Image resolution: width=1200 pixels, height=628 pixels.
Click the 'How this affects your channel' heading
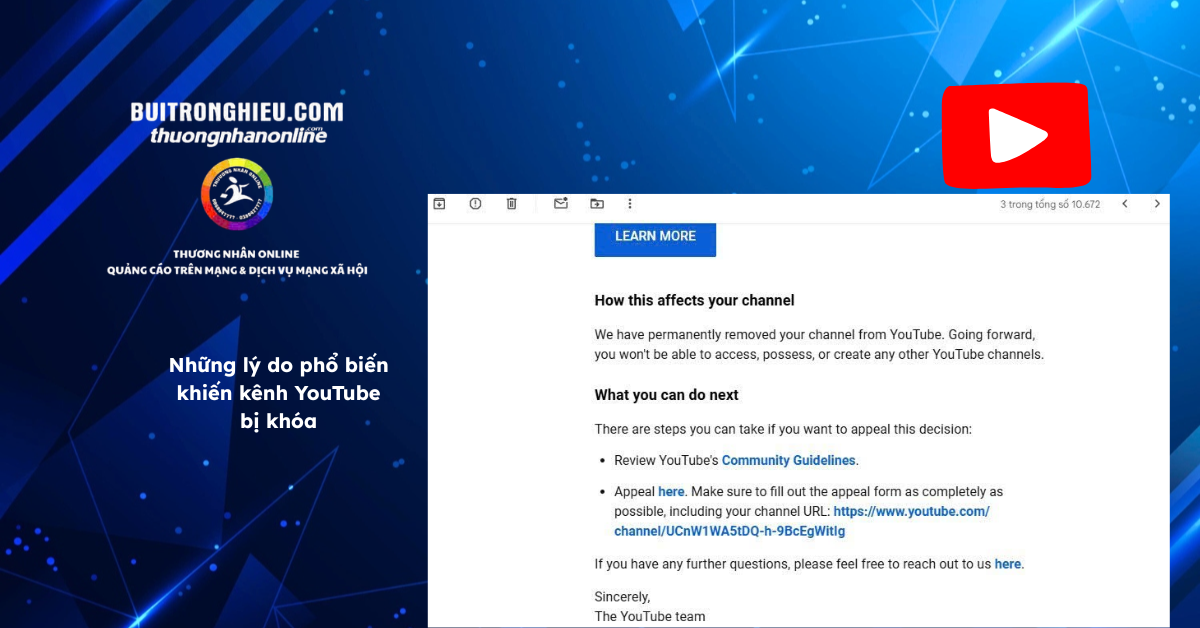[x=694, y=300]
